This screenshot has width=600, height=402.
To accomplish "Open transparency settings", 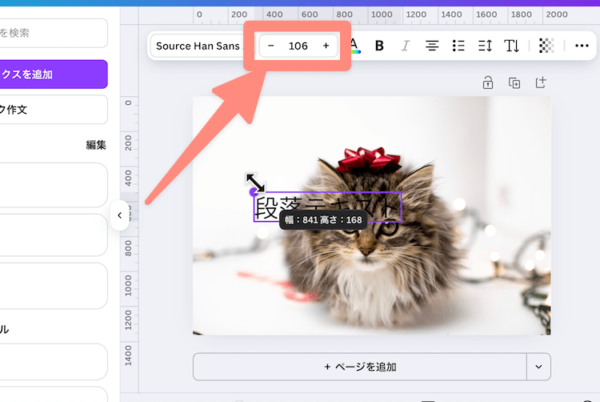I will [546, 46].
